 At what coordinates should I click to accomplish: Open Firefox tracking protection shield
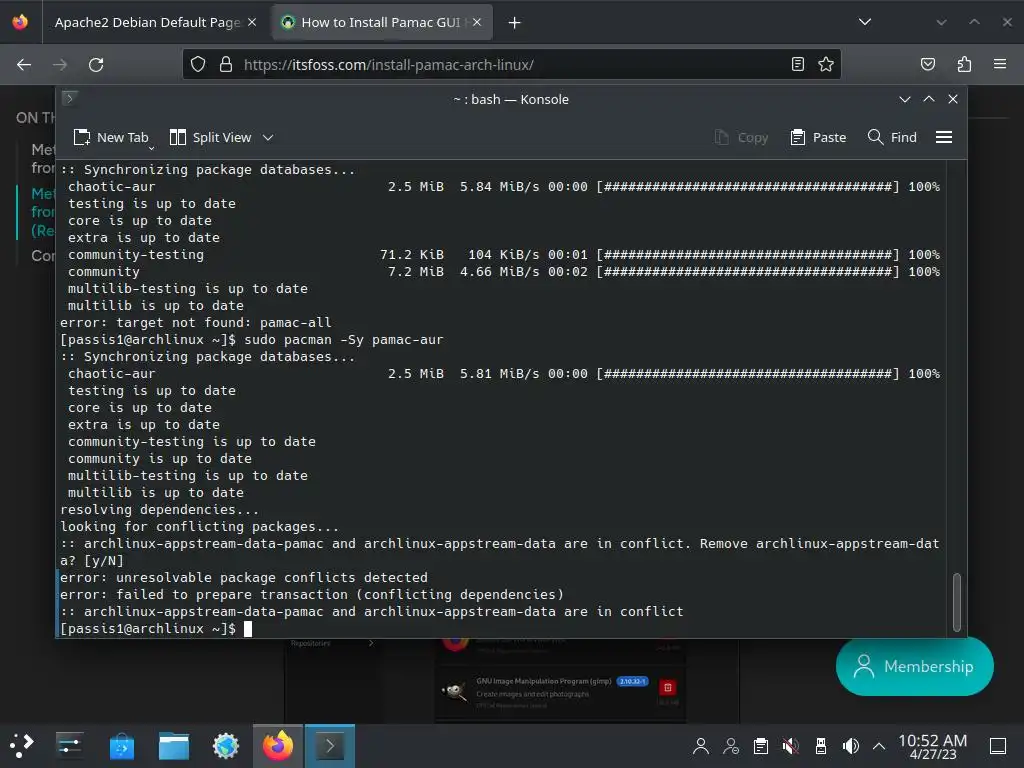tap(198, 64)
